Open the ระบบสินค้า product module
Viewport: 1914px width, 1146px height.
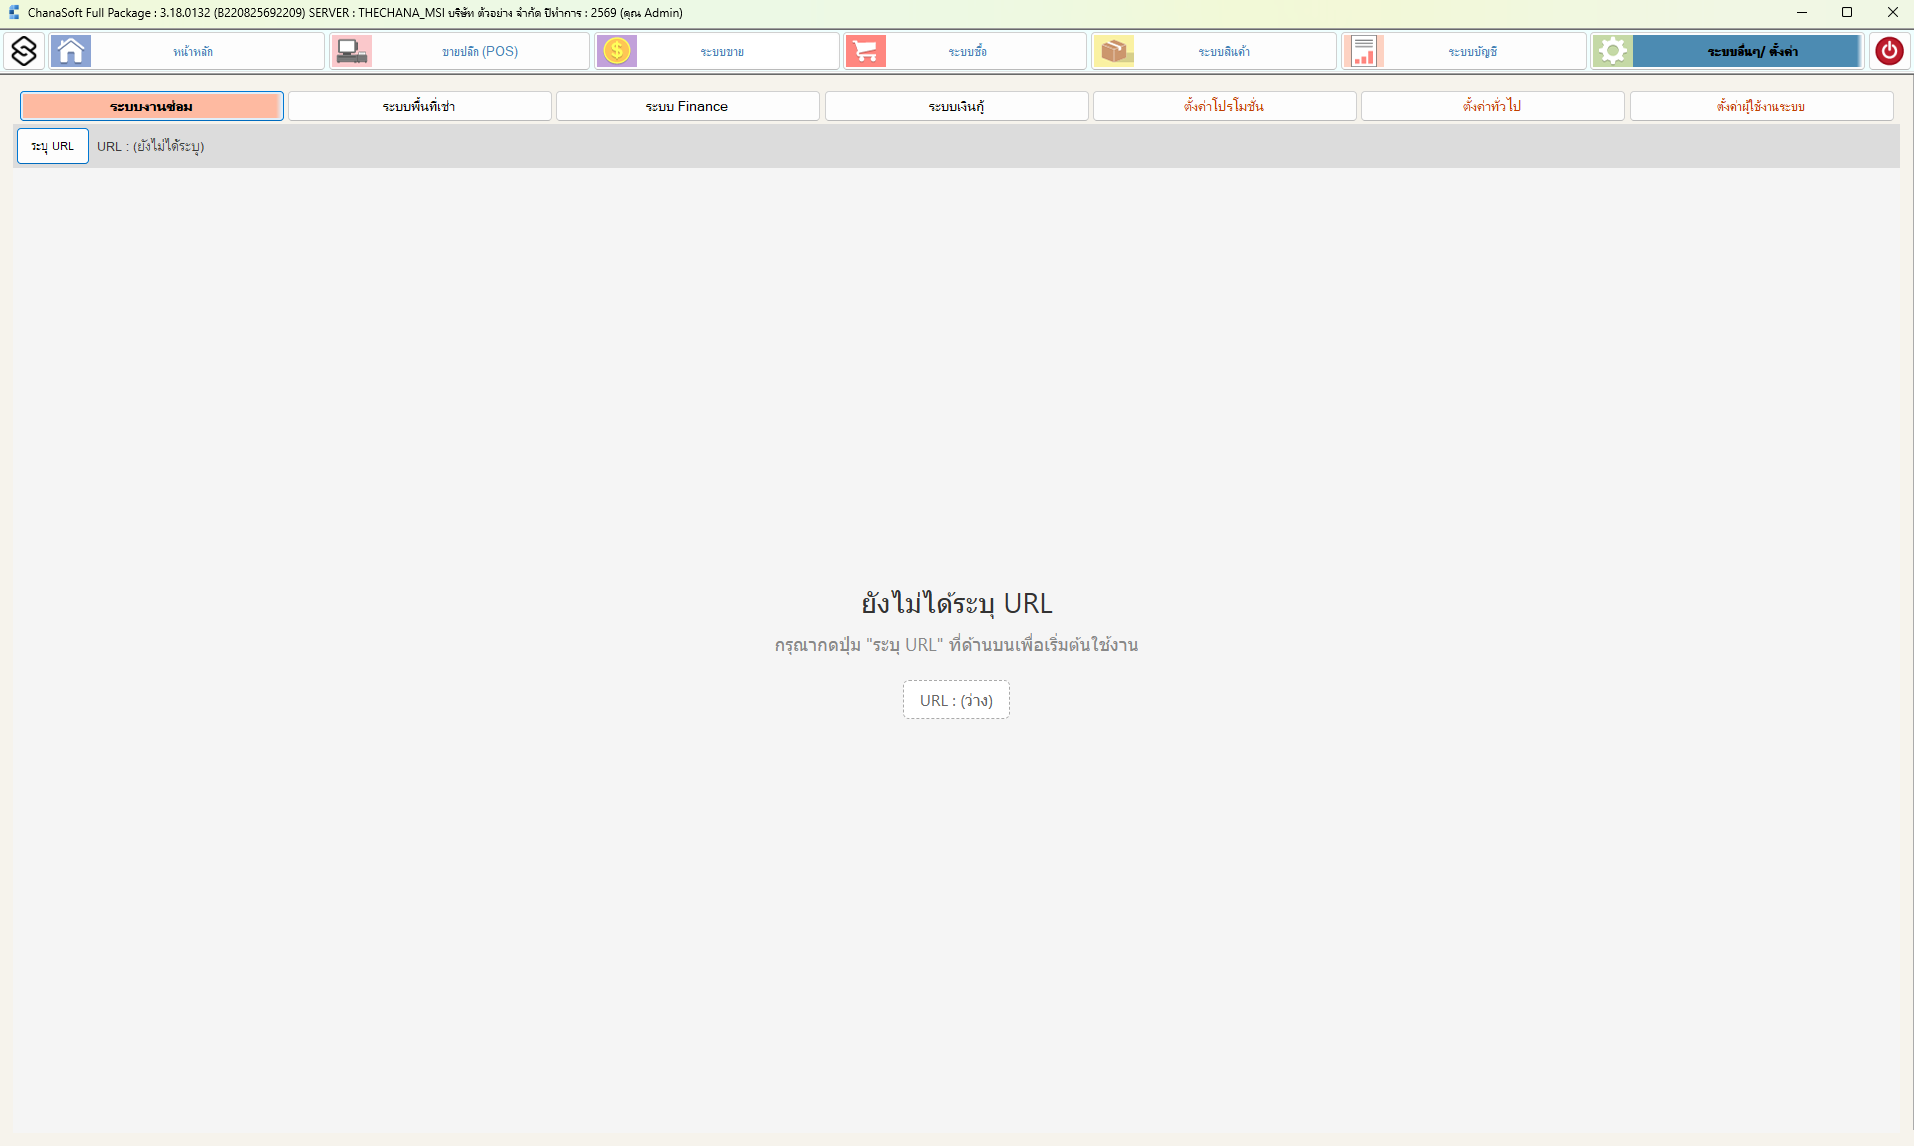[1214, 51]
